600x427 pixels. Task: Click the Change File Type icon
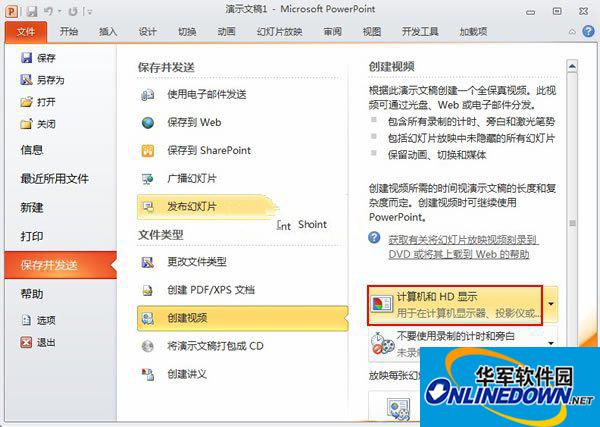pyautogui.click(x=148, y=262)
